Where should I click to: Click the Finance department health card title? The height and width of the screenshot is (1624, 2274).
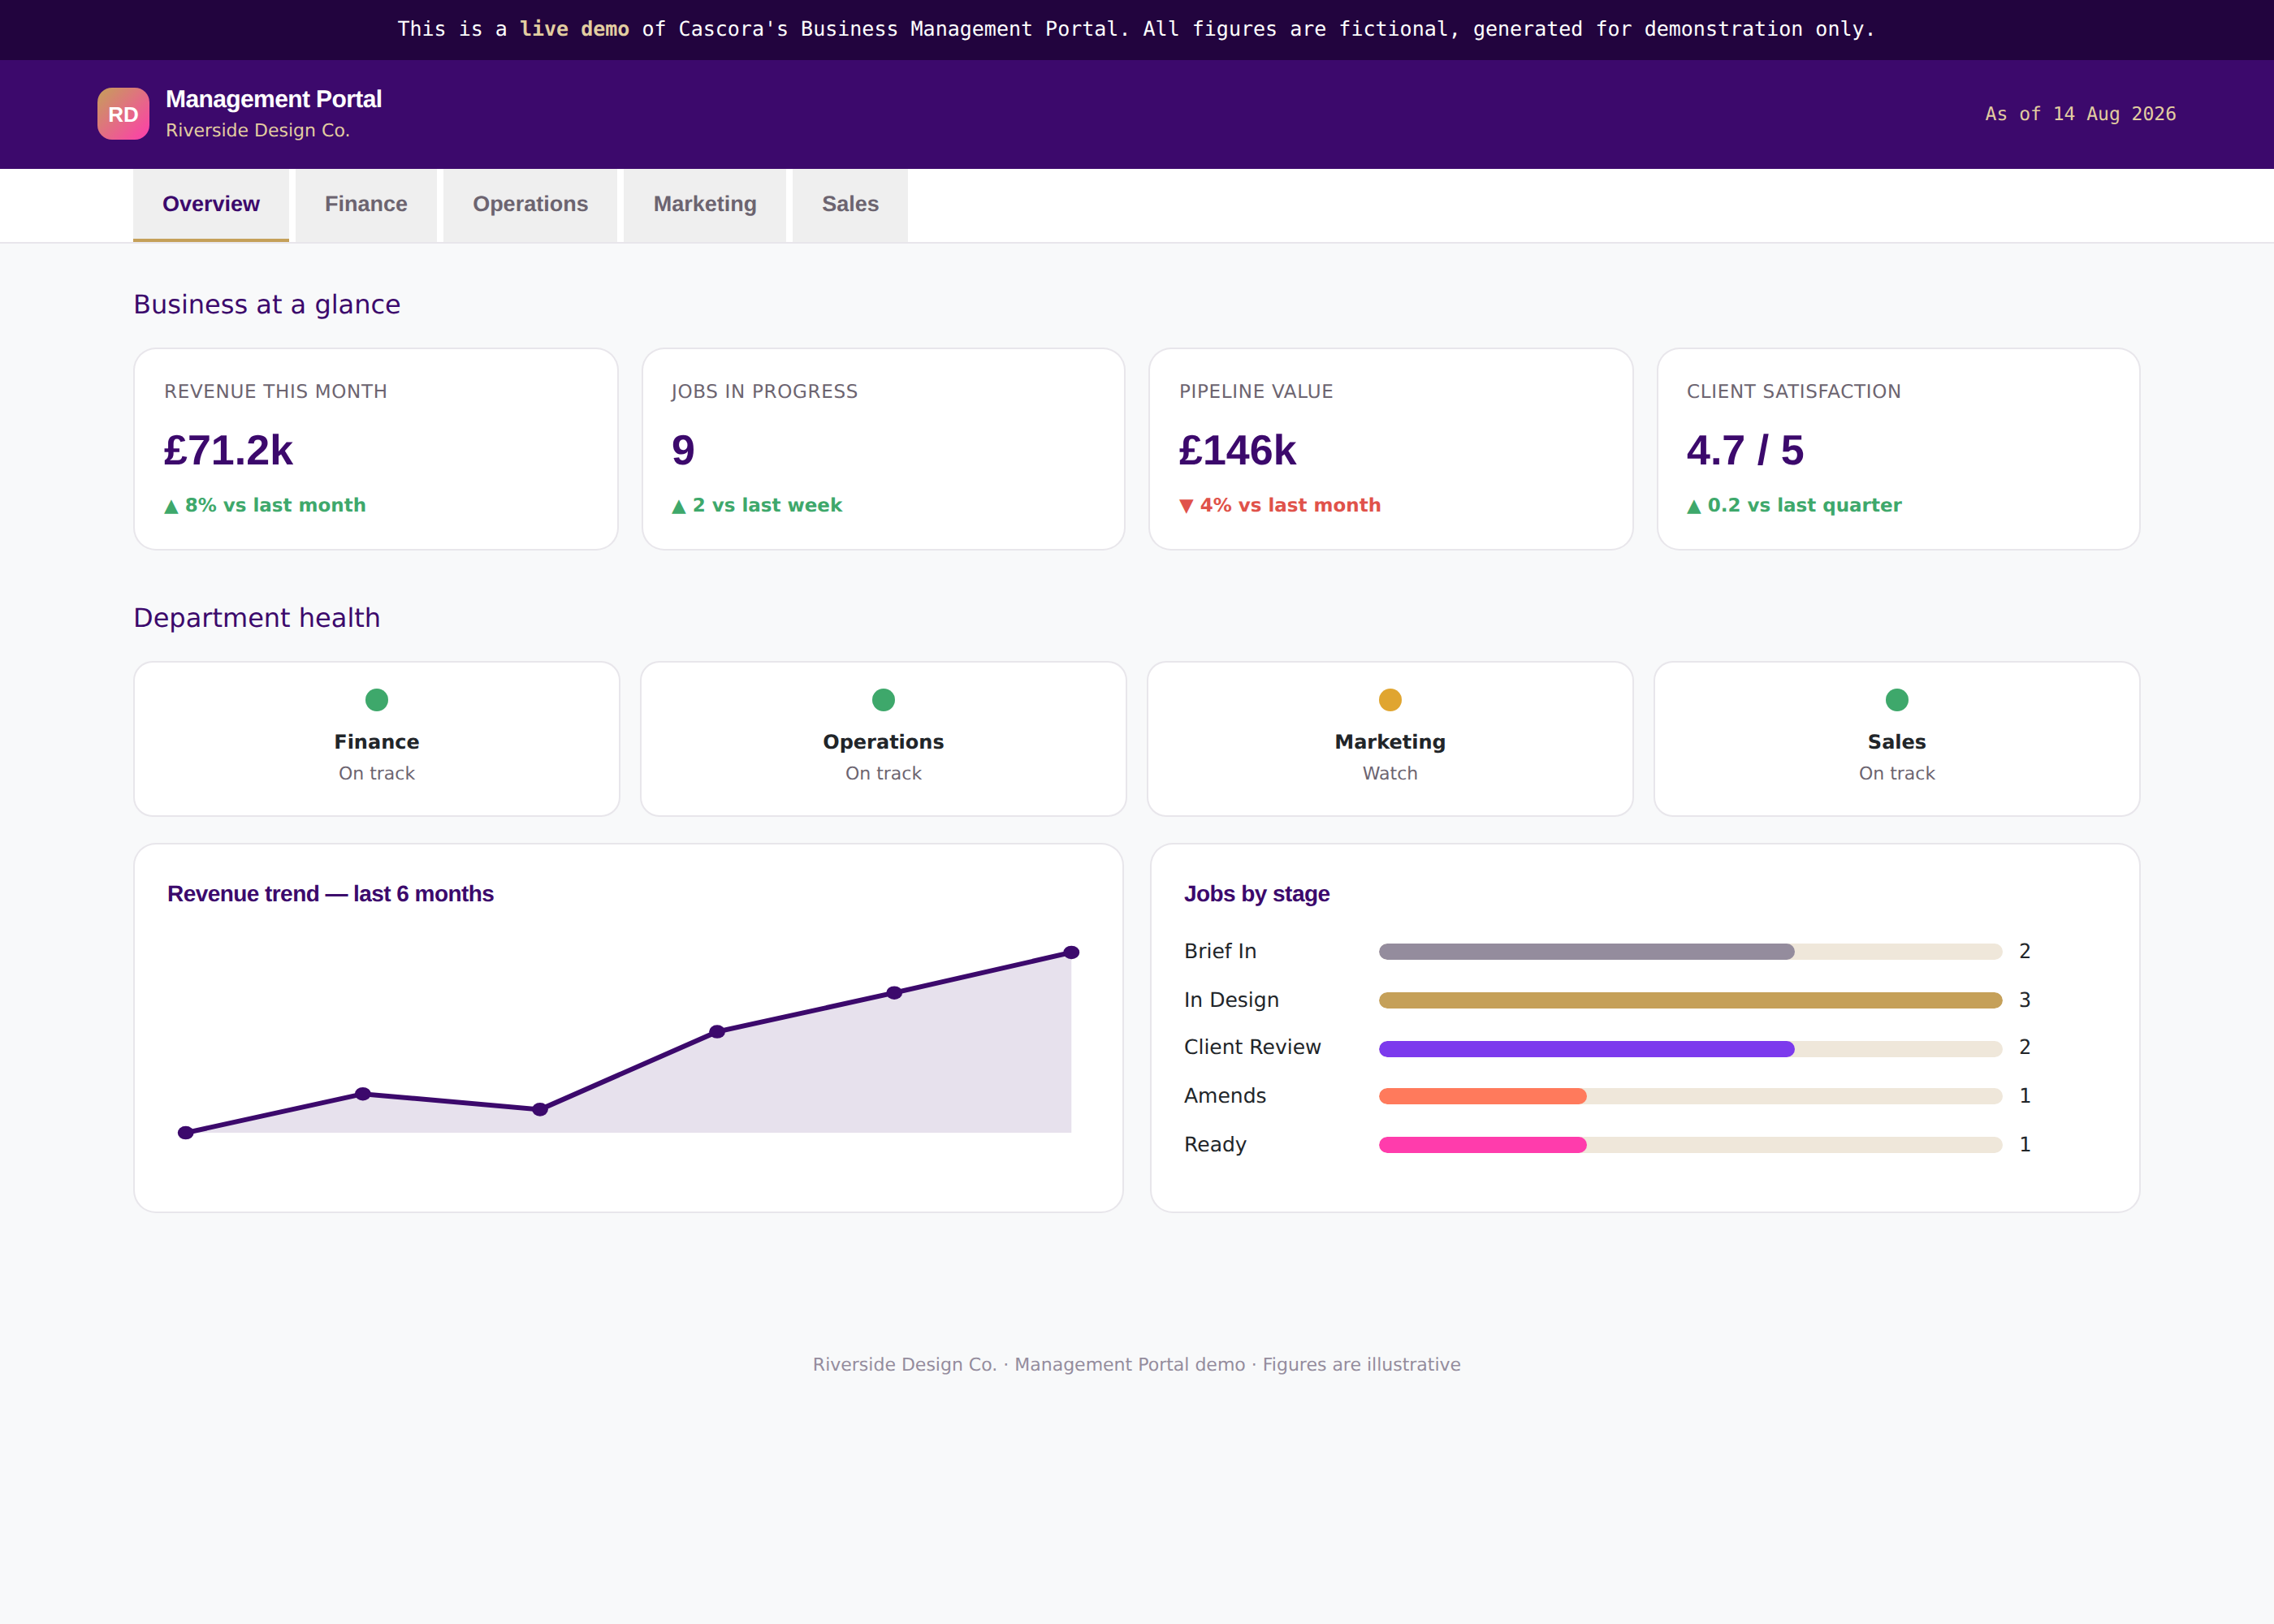tap(377, 742)
